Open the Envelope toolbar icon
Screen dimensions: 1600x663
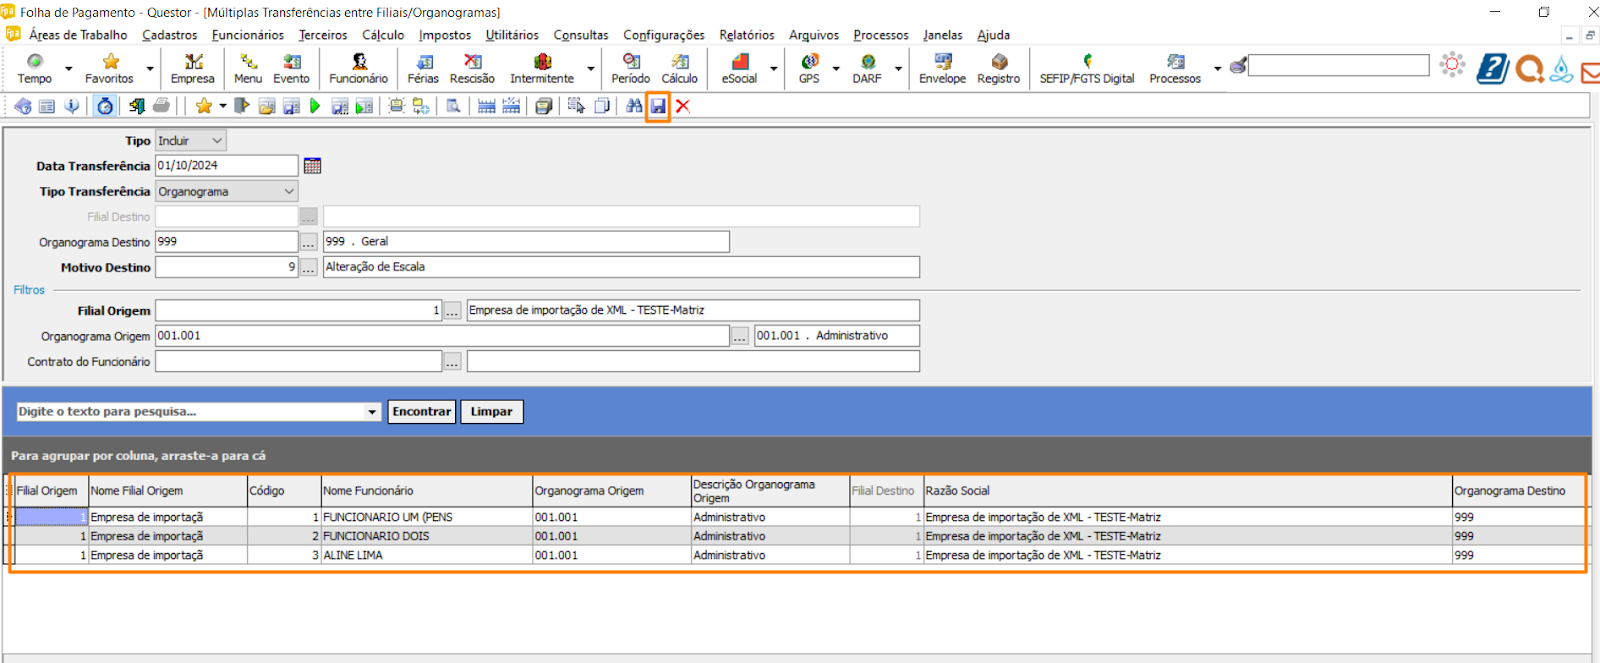942,68
